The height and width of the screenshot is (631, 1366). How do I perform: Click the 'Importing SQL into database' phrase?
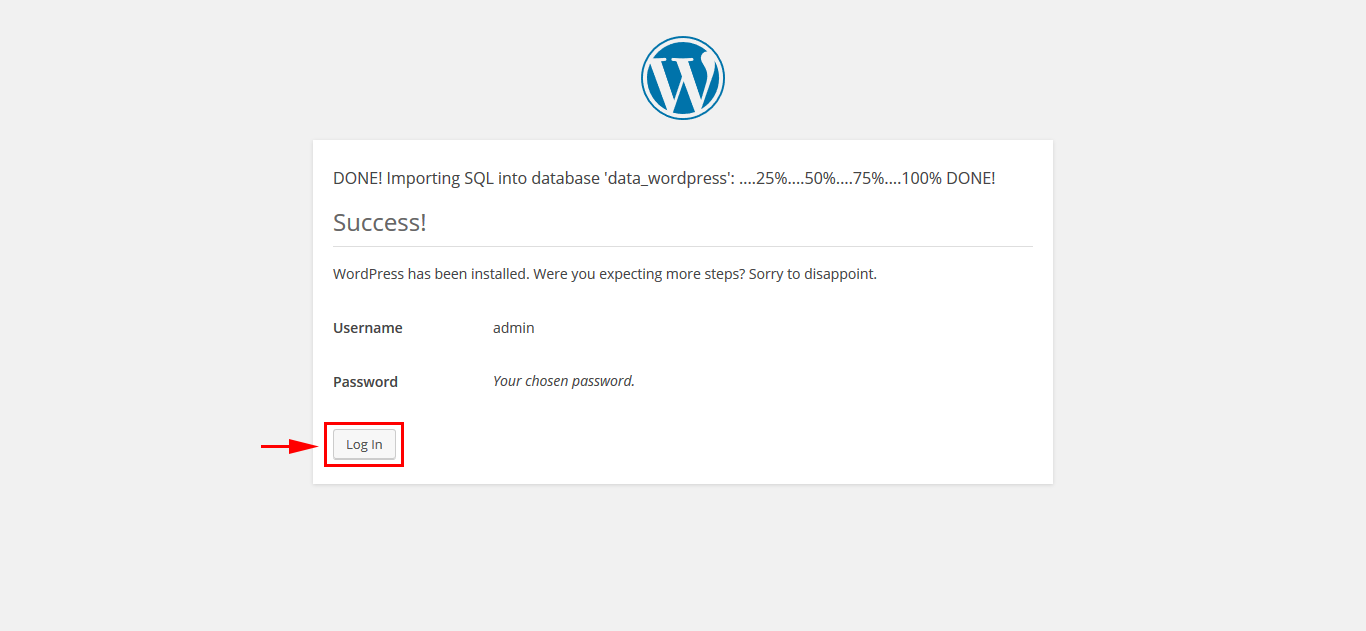pos(494,179)
